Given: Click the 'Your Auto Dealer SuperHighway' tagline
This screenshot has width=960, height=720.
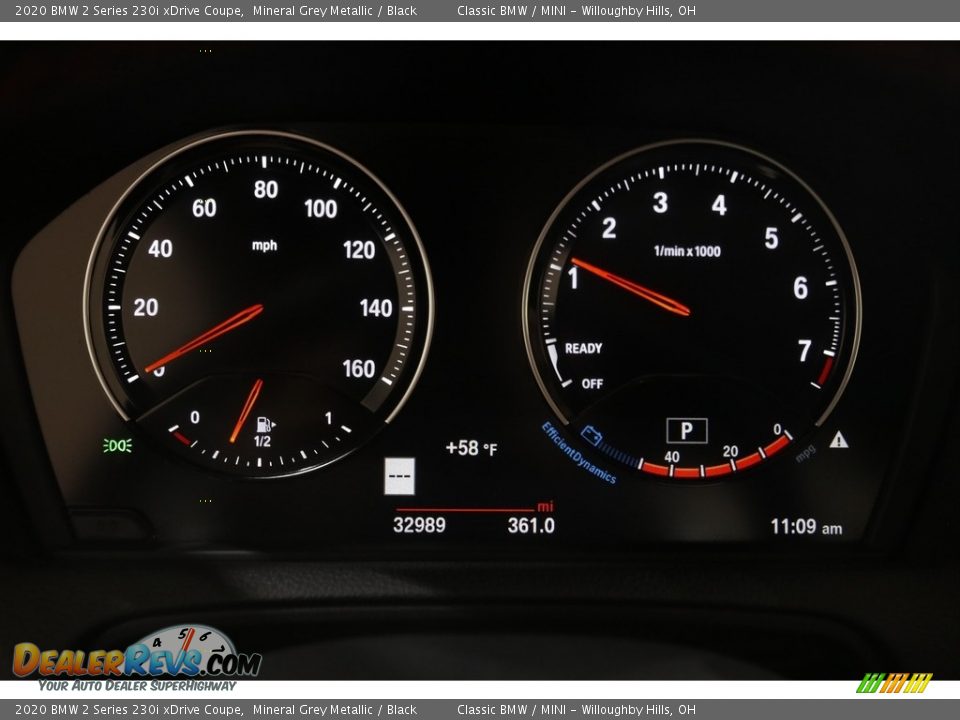Looking at the screenshot, I should (x=137, y=686).
